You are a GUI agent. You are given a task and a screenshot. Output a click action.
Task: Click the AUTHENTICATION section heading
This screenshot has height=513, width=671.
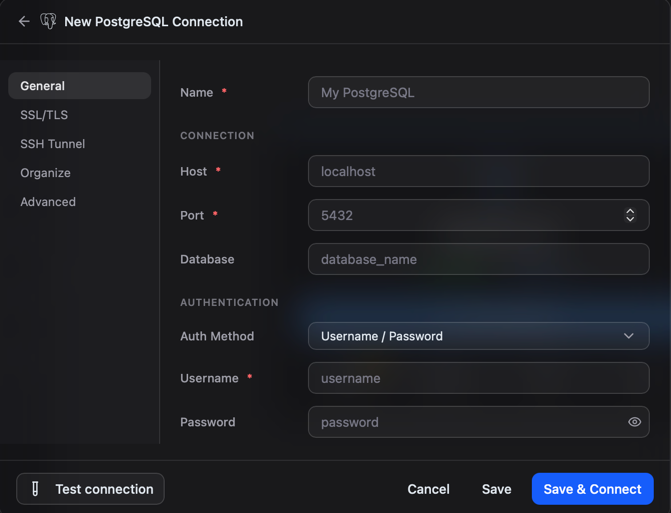(229, 302)
